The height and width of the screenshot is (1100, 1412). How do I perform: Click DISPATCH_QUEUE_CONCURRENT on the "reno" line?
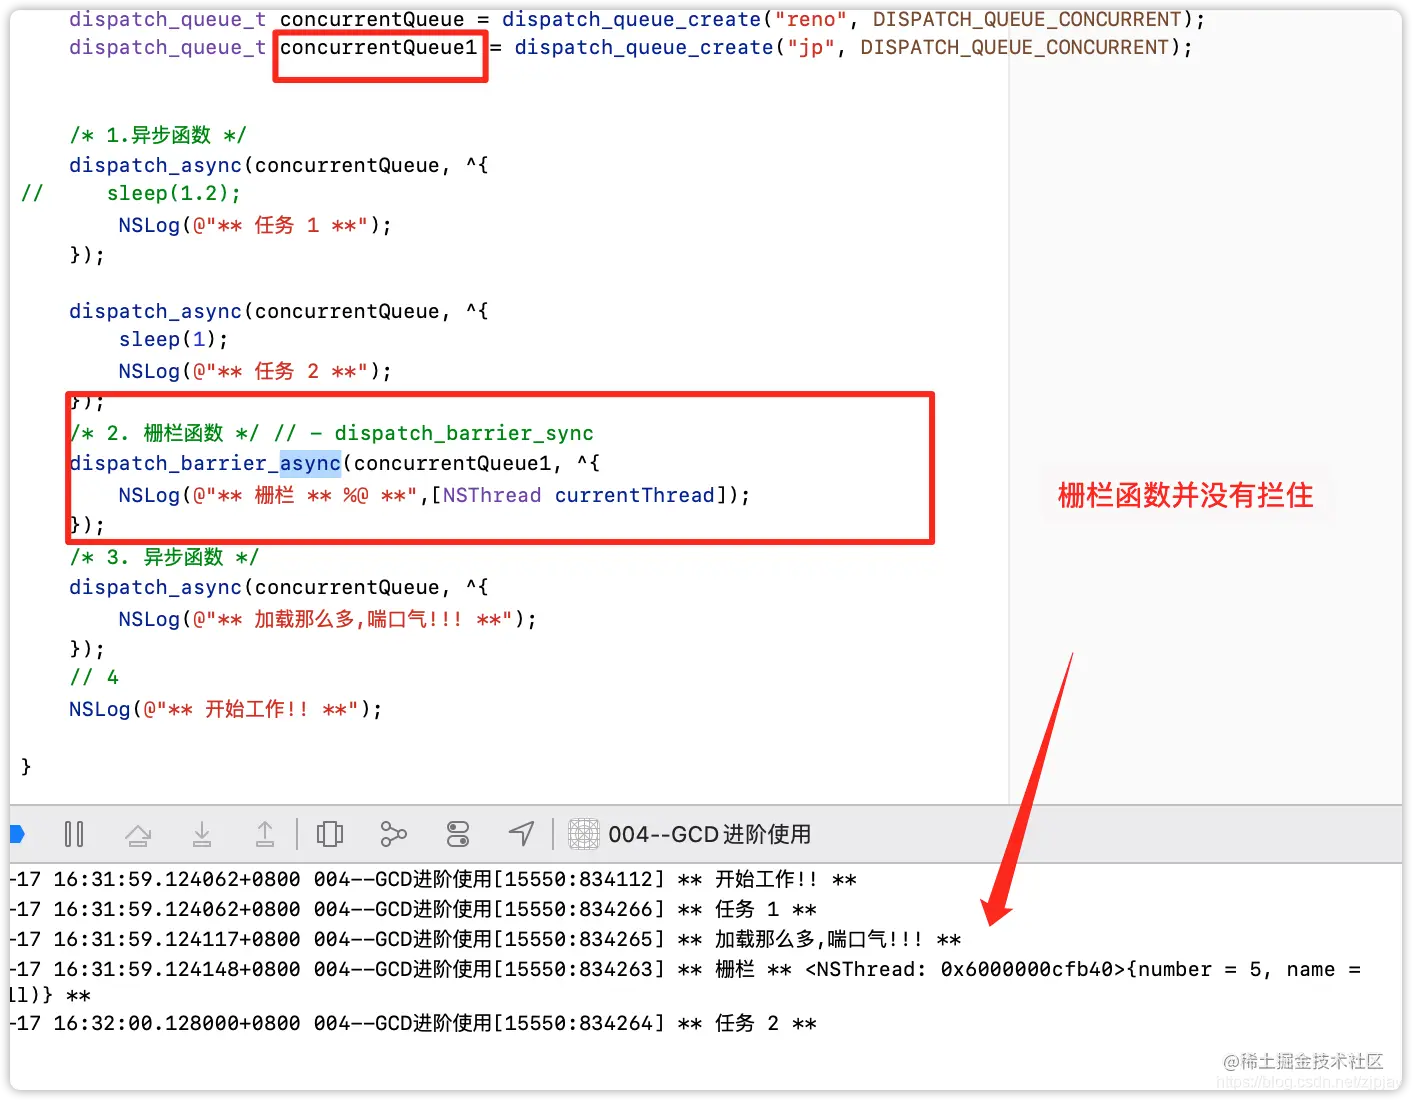1027,19
